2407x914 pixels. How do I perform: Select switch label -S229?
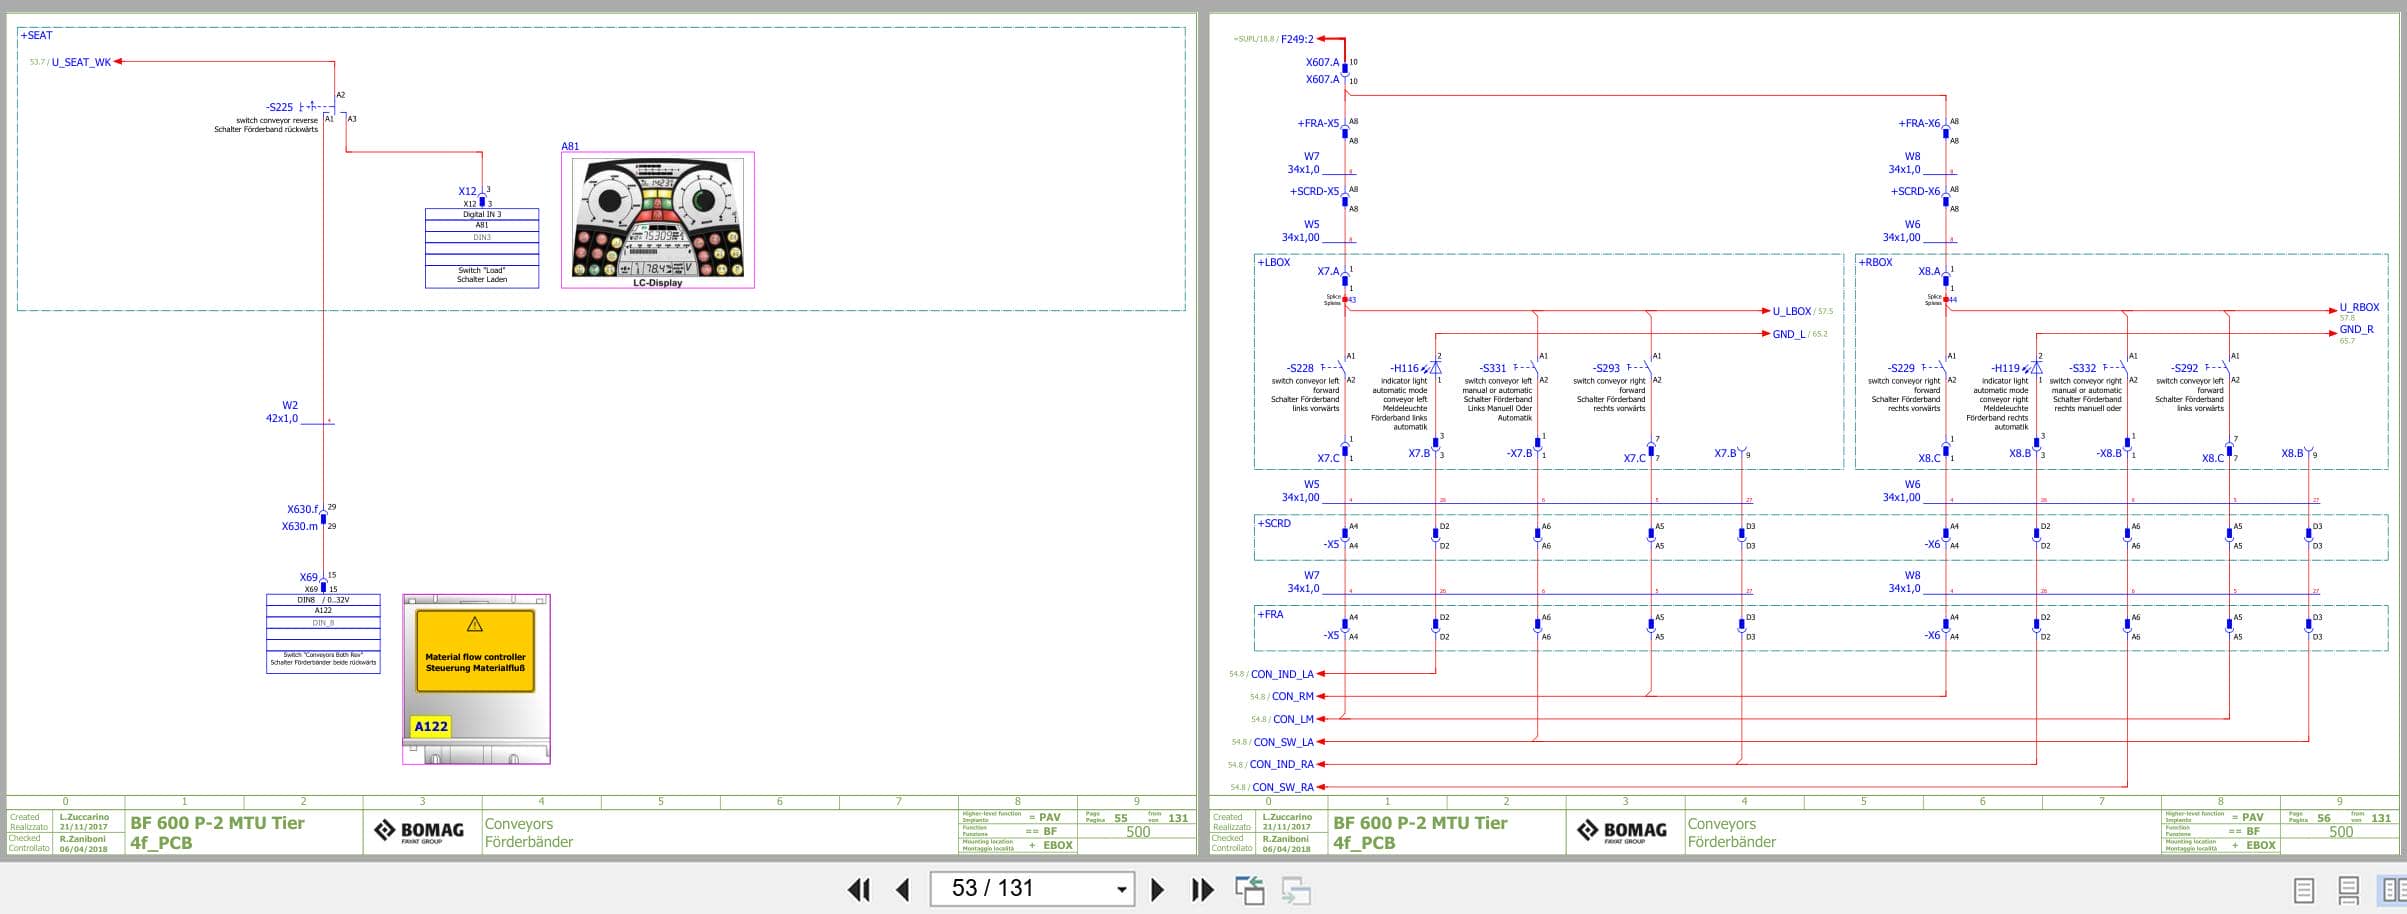tap(1901, 369)
